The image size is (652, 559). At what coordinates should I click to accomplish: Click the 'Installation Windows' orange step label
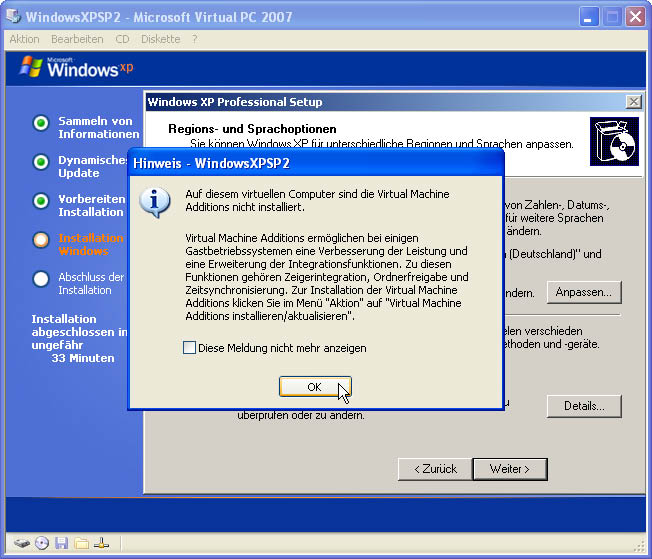pos(91,245)
